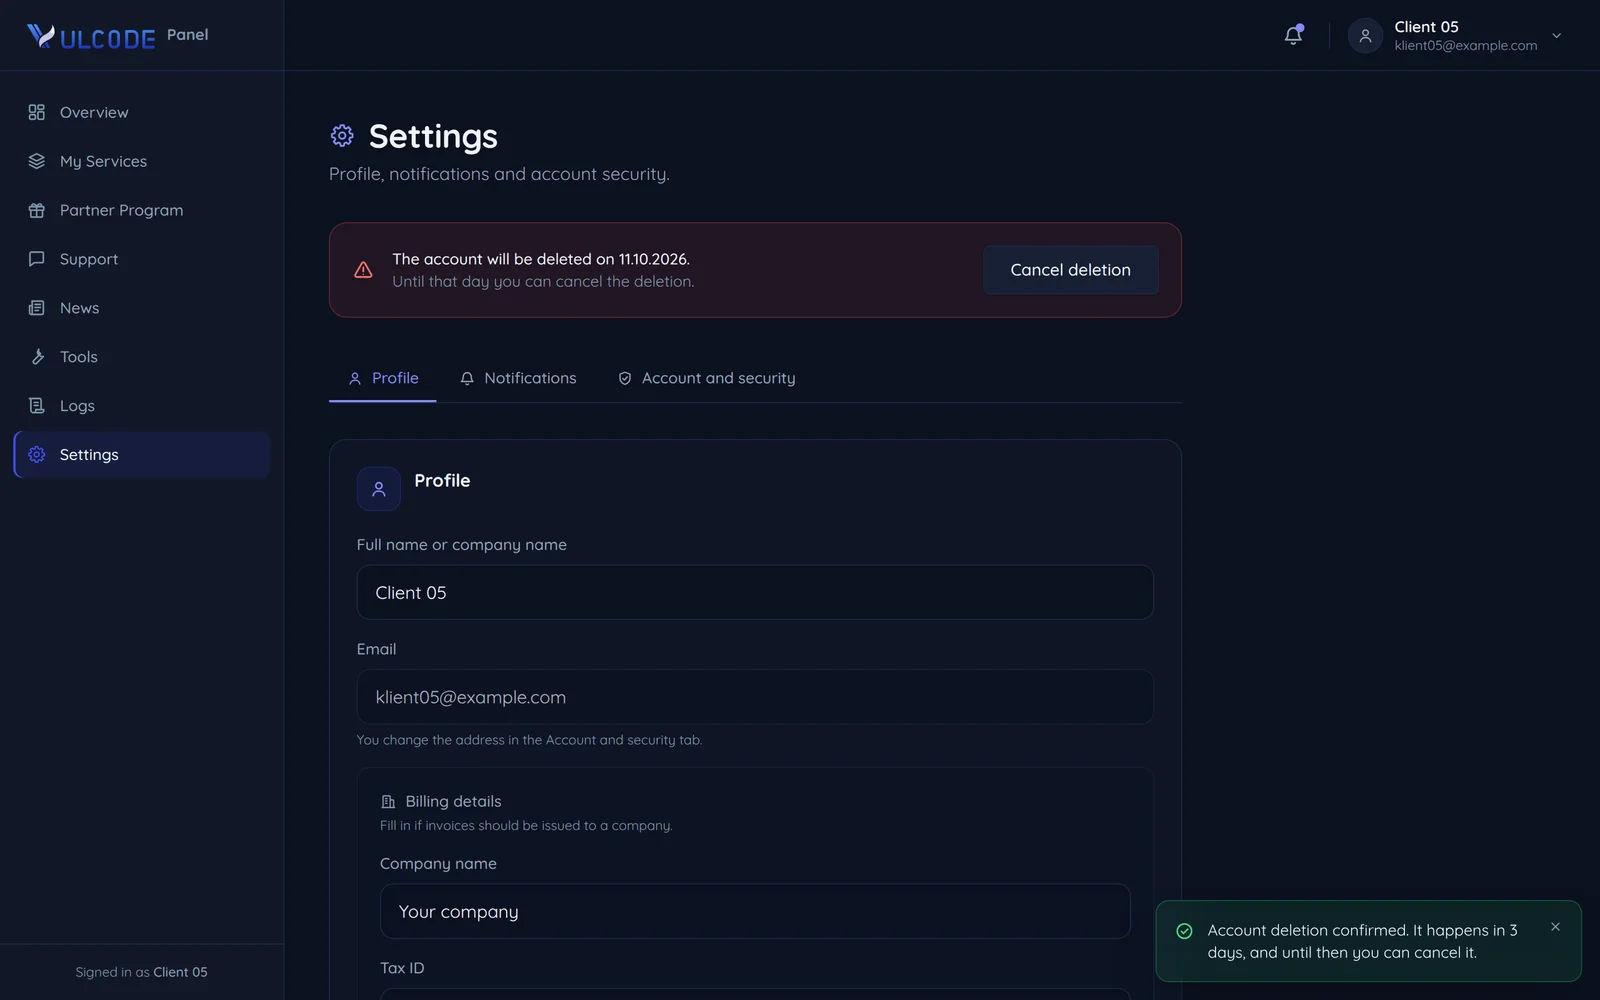The width and height of the screenshot is (1600, 1000).
Task: Click the Partner Program gift icon
Action: pos(37,210)
